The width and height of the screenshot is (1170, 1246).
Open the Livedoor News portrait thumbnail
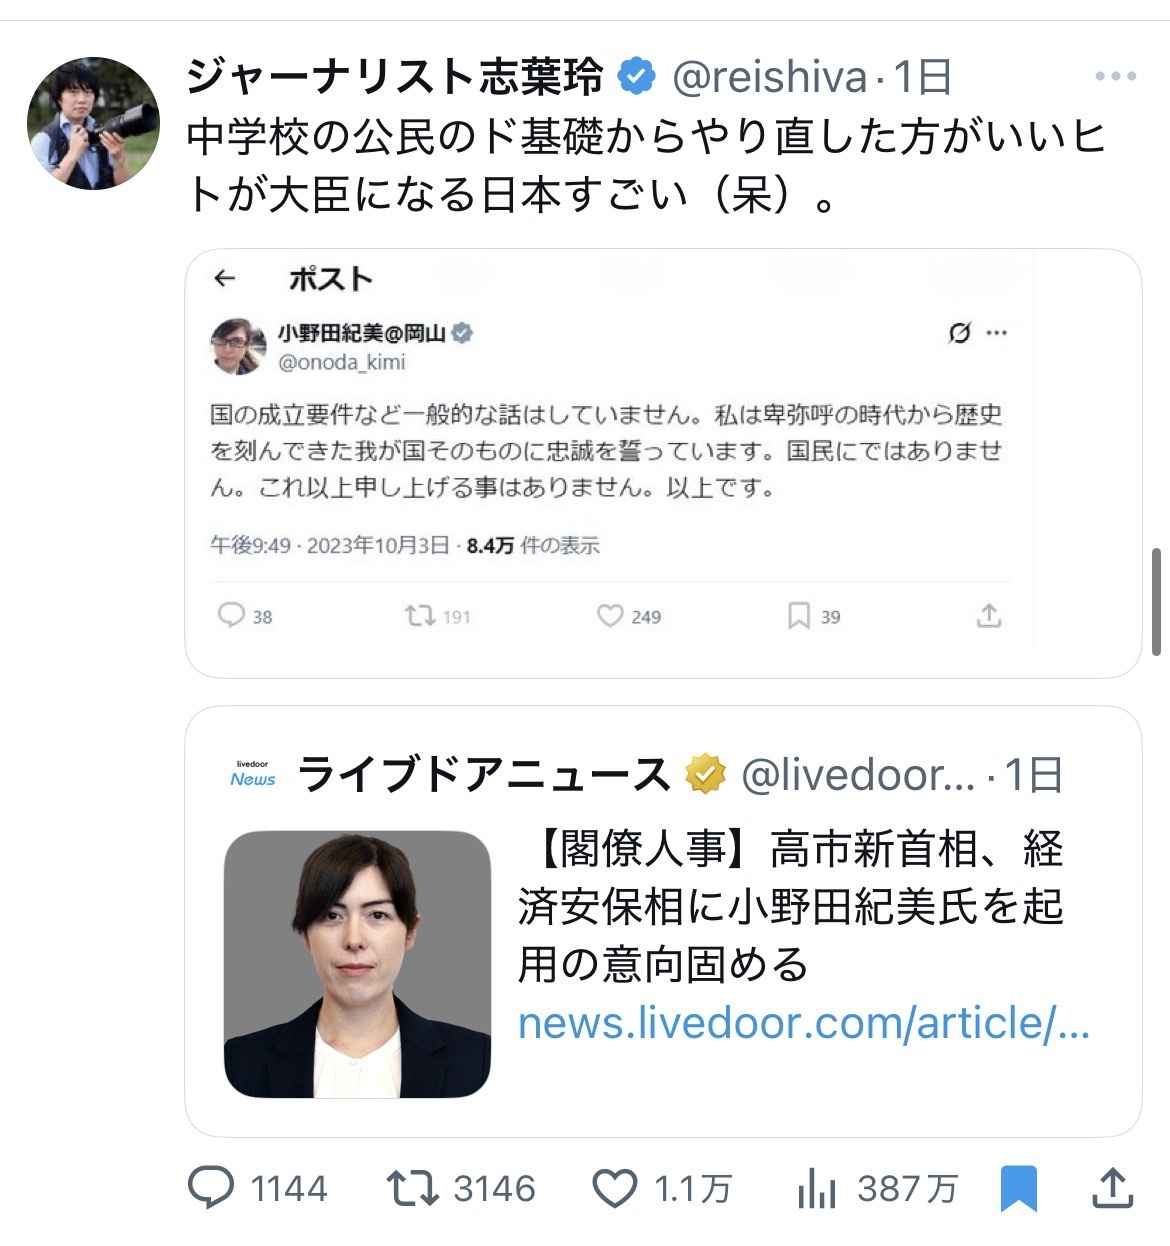[357, 964]
